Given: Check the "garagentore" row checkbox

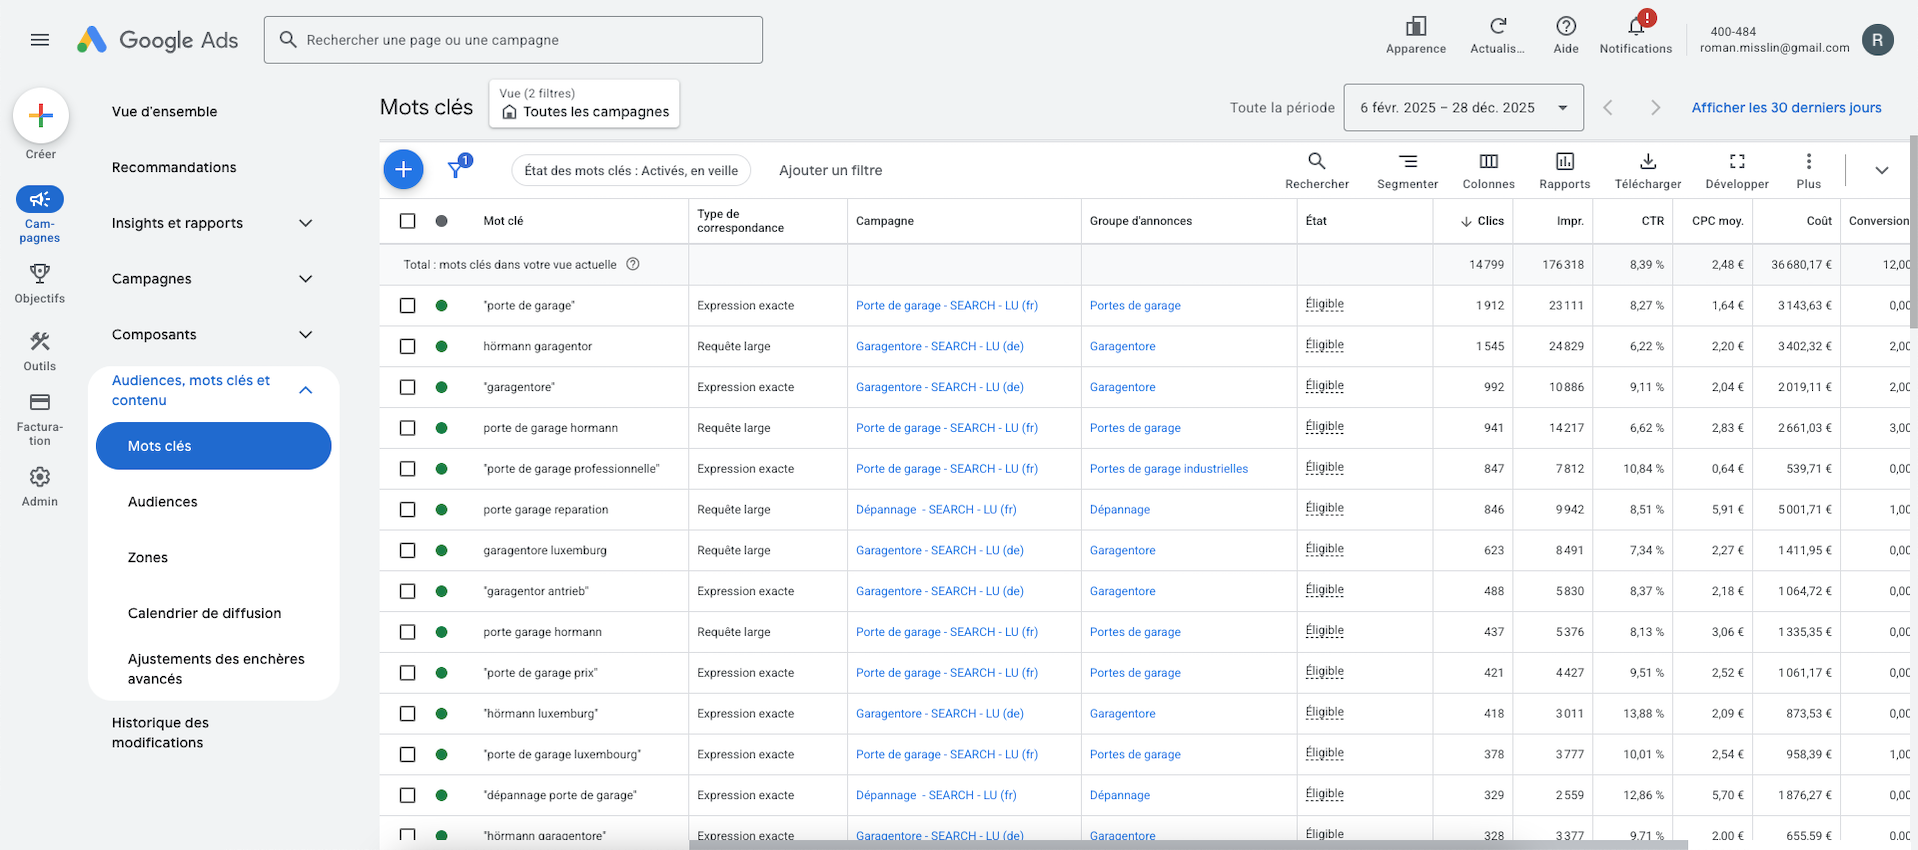Looking at the screenshot, I should 407,387.
